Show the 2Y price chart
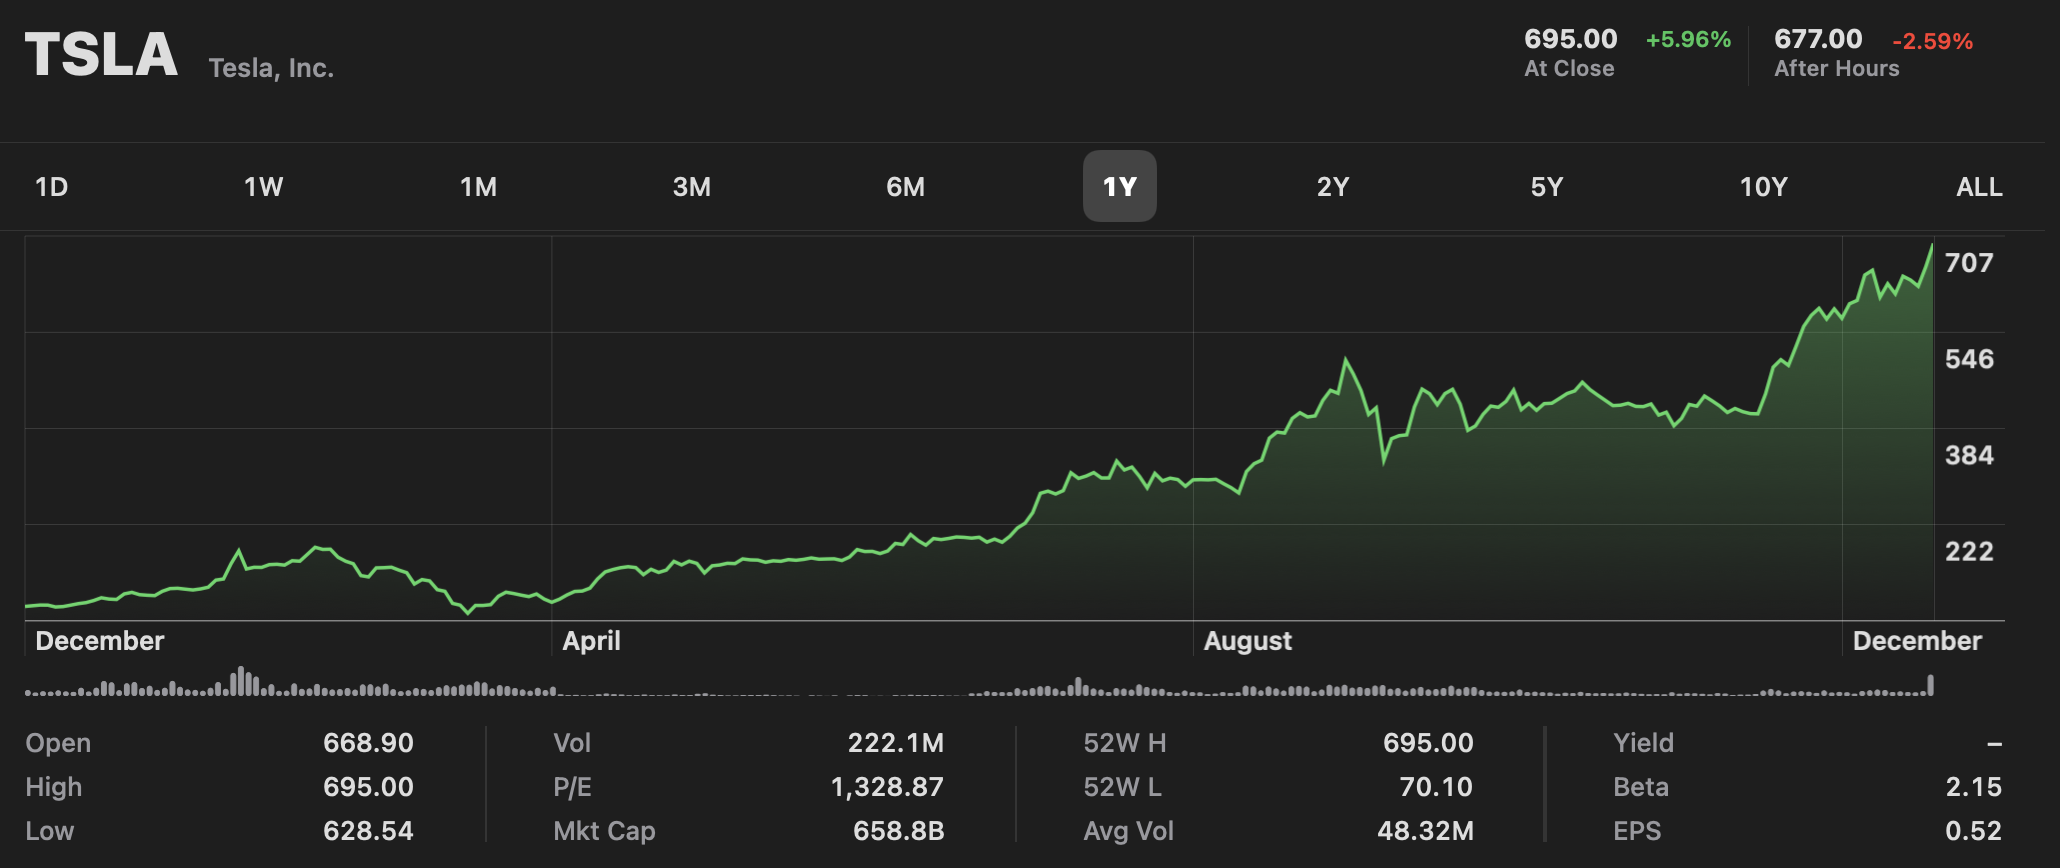Viewport: 2060px width, 868px height. click(1333, 187)
